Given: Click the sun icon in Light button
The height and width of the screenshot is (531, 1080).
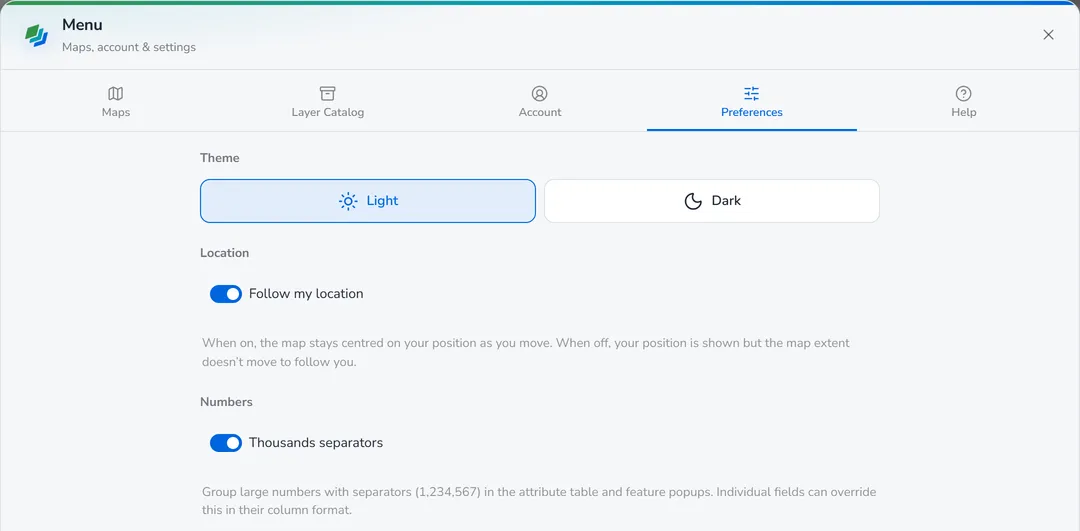Looking at the screenshot, I should coord(349,201).
